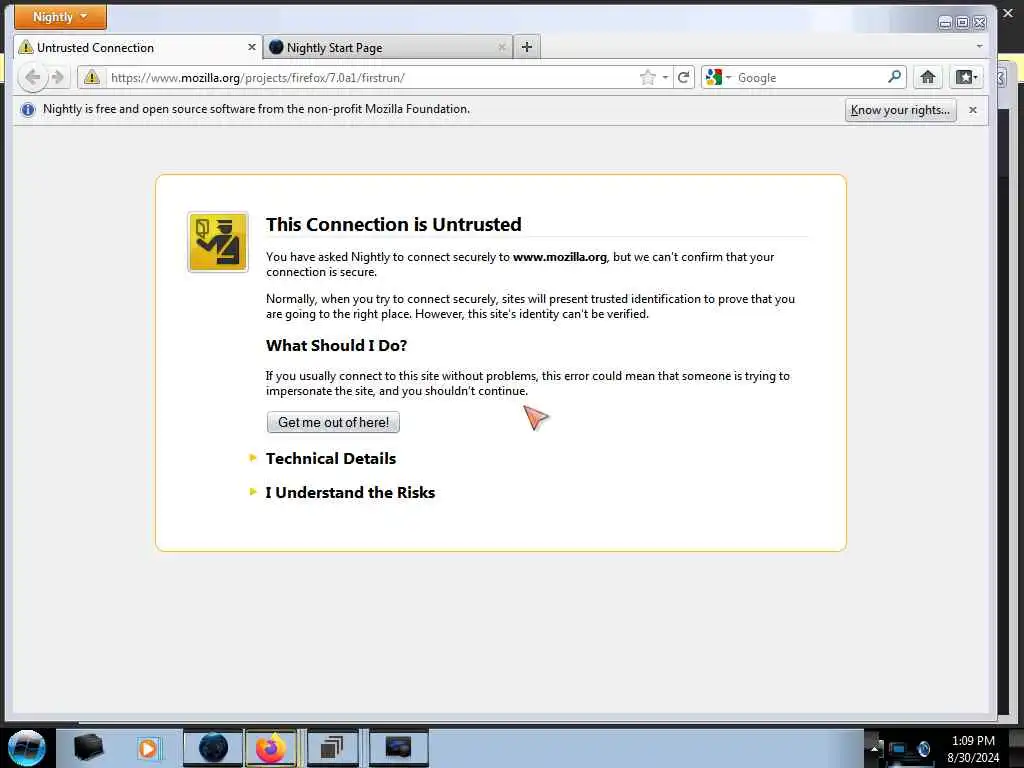Expand the Technical Details section
The image size is (1024, 768).
pos(330,458)
